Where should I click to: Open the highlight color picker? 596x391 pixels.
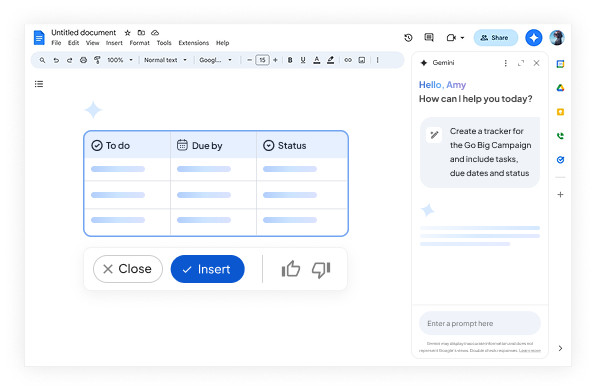point(330,60)
